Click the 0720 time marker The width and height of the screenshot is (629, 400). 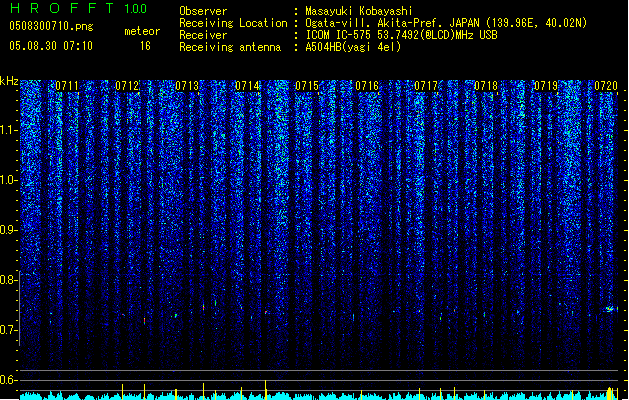click(606, 86)
